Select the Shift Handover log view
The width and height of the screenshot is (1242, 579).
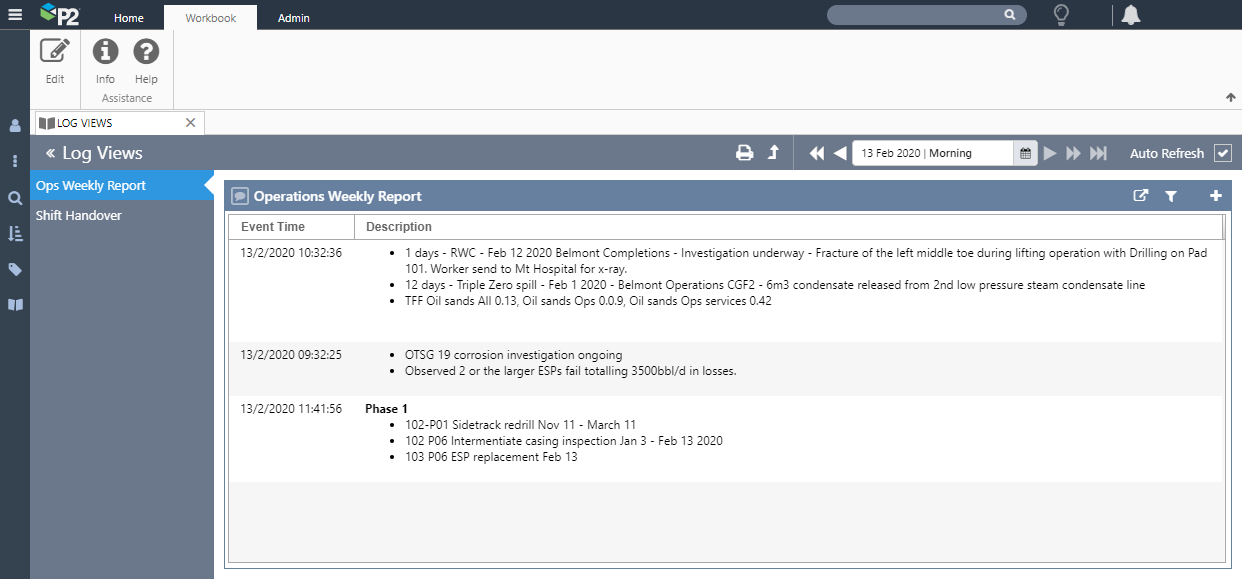click(x=78, y=215)
